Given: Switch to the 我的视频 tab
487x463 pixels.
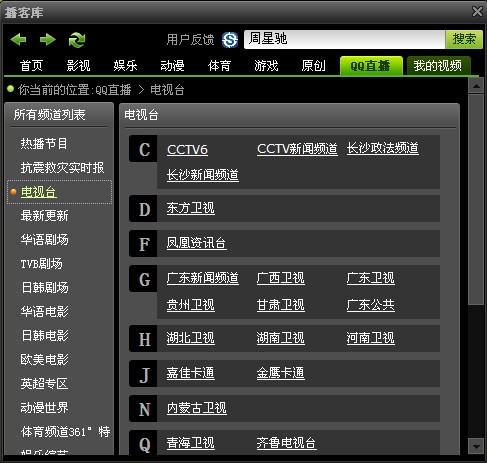Looking at the screenshot, I should pos(438,66).
